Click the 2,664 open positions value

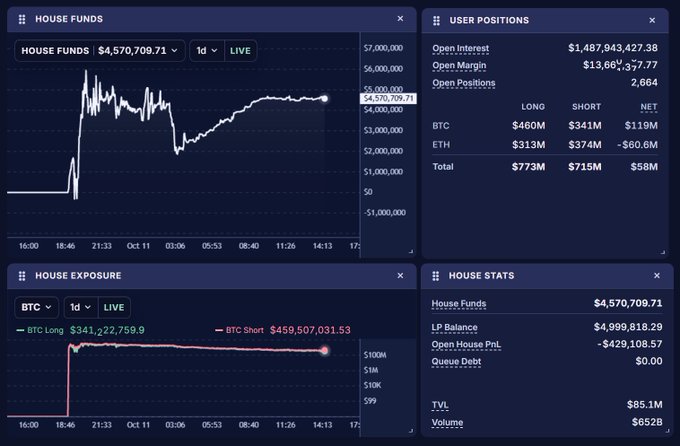644,82
